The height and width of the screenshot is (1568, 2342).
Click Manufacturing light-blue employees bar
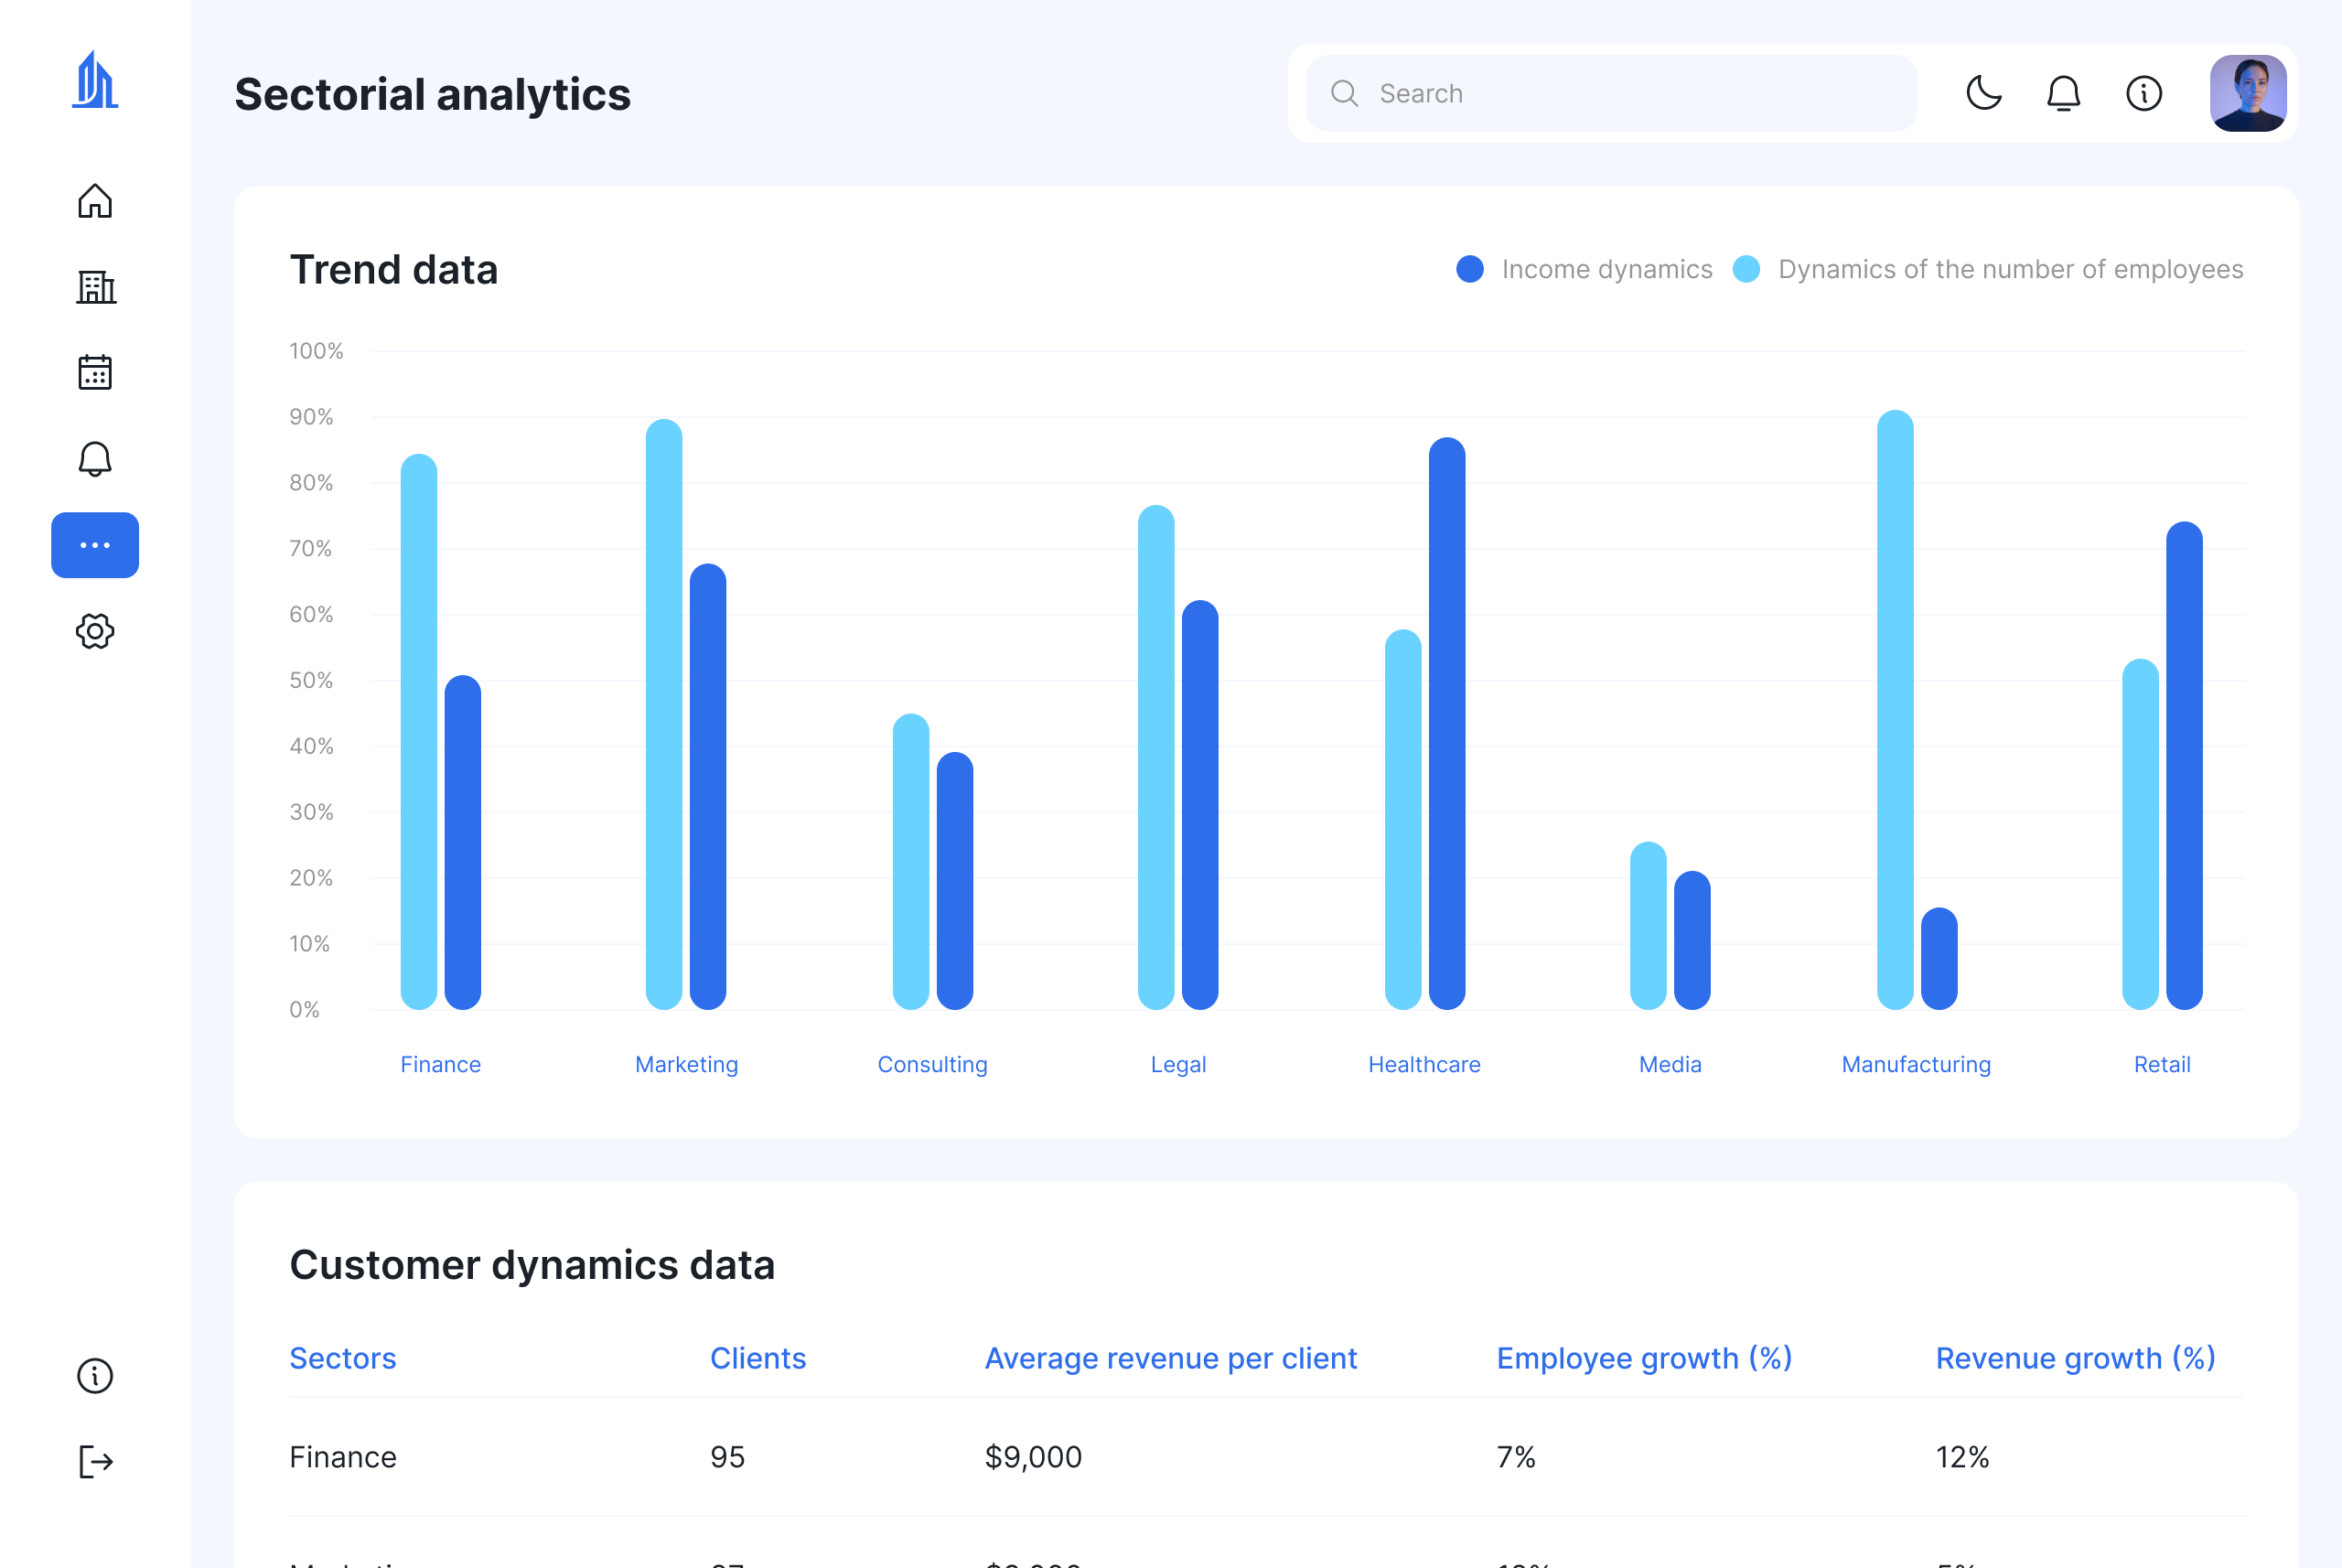(x=1895, y=709)
